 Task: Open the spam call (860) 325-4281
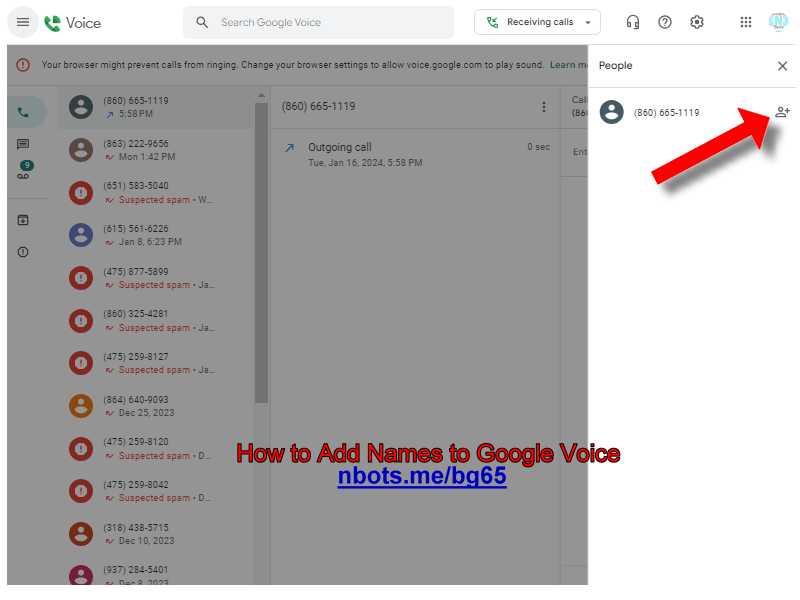(156, 320)
